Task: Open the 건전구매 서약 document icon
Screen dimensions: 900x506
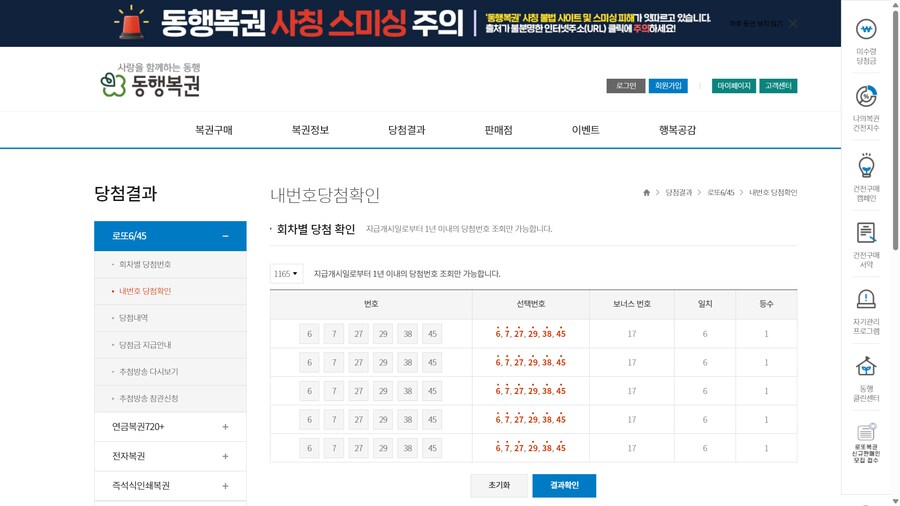Action: point(866,233)
